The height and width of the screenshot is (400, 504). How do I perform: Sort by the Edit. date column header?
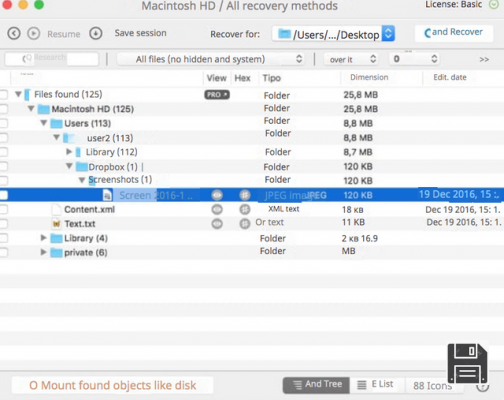(450, 77)
